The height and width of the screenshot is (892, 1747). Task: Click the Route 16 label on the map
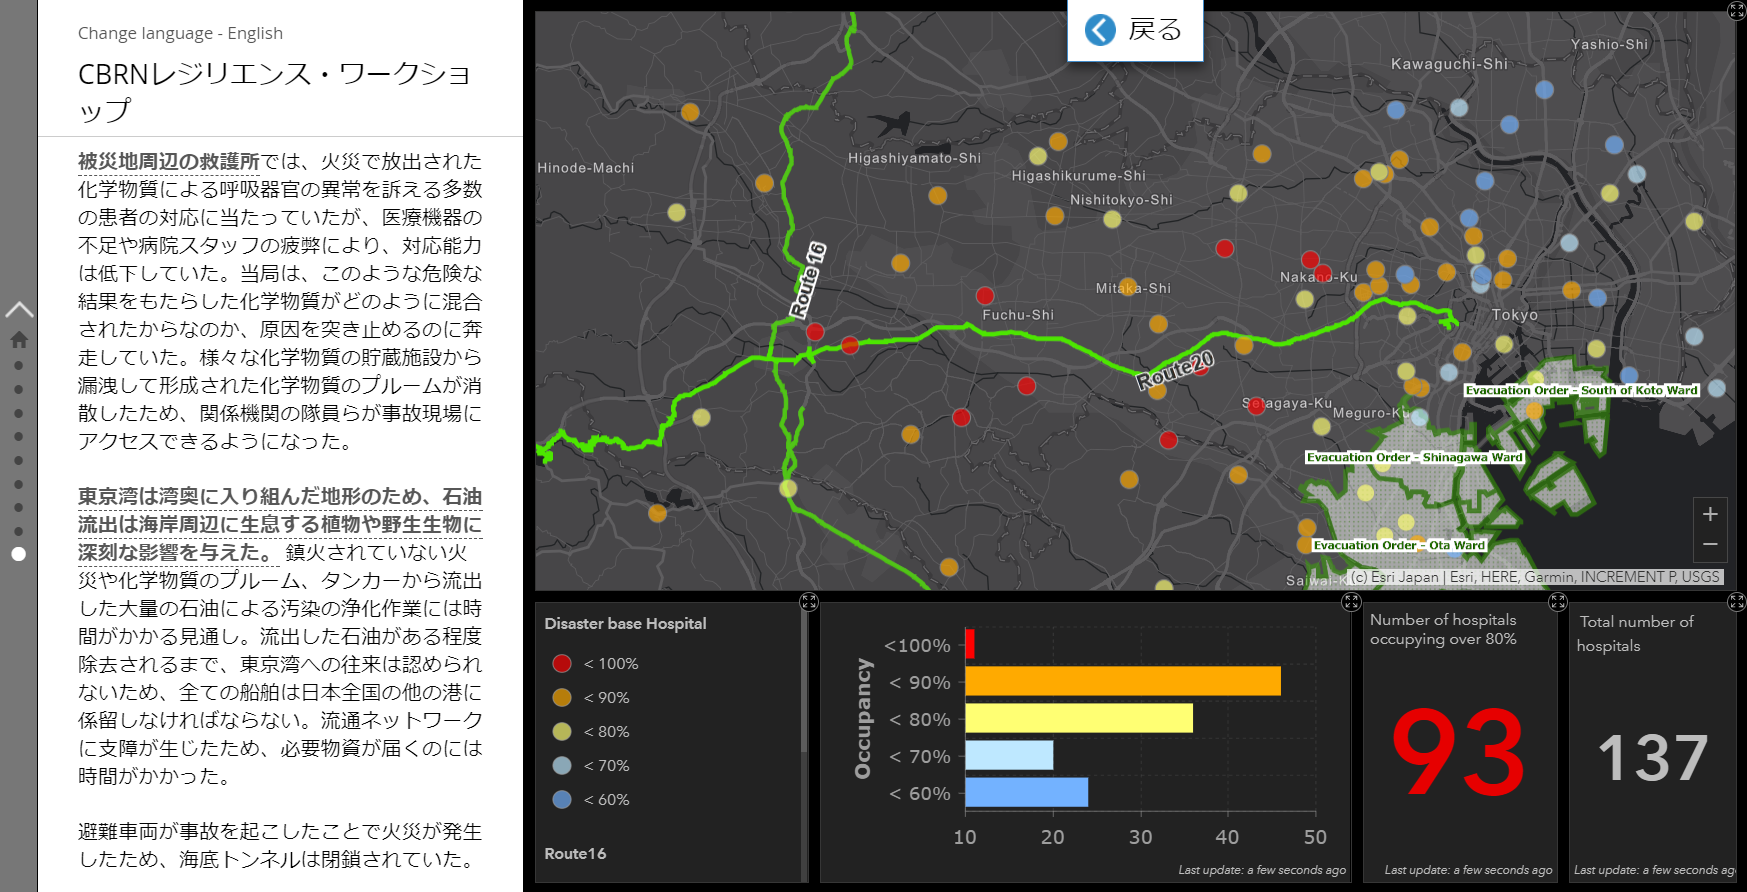(x=808, y=280)
